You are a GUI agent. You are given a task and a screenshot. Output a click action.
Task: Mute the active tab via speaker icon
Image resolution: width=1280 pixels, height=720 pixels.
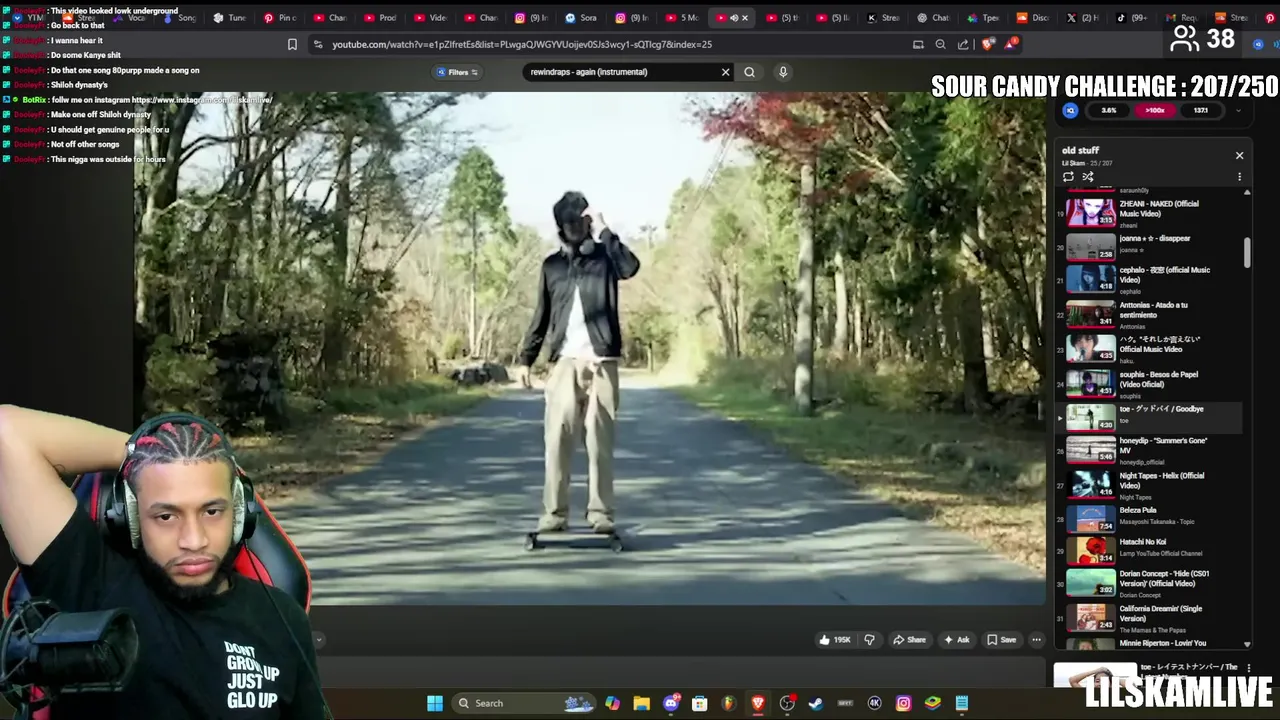[734, 18]
